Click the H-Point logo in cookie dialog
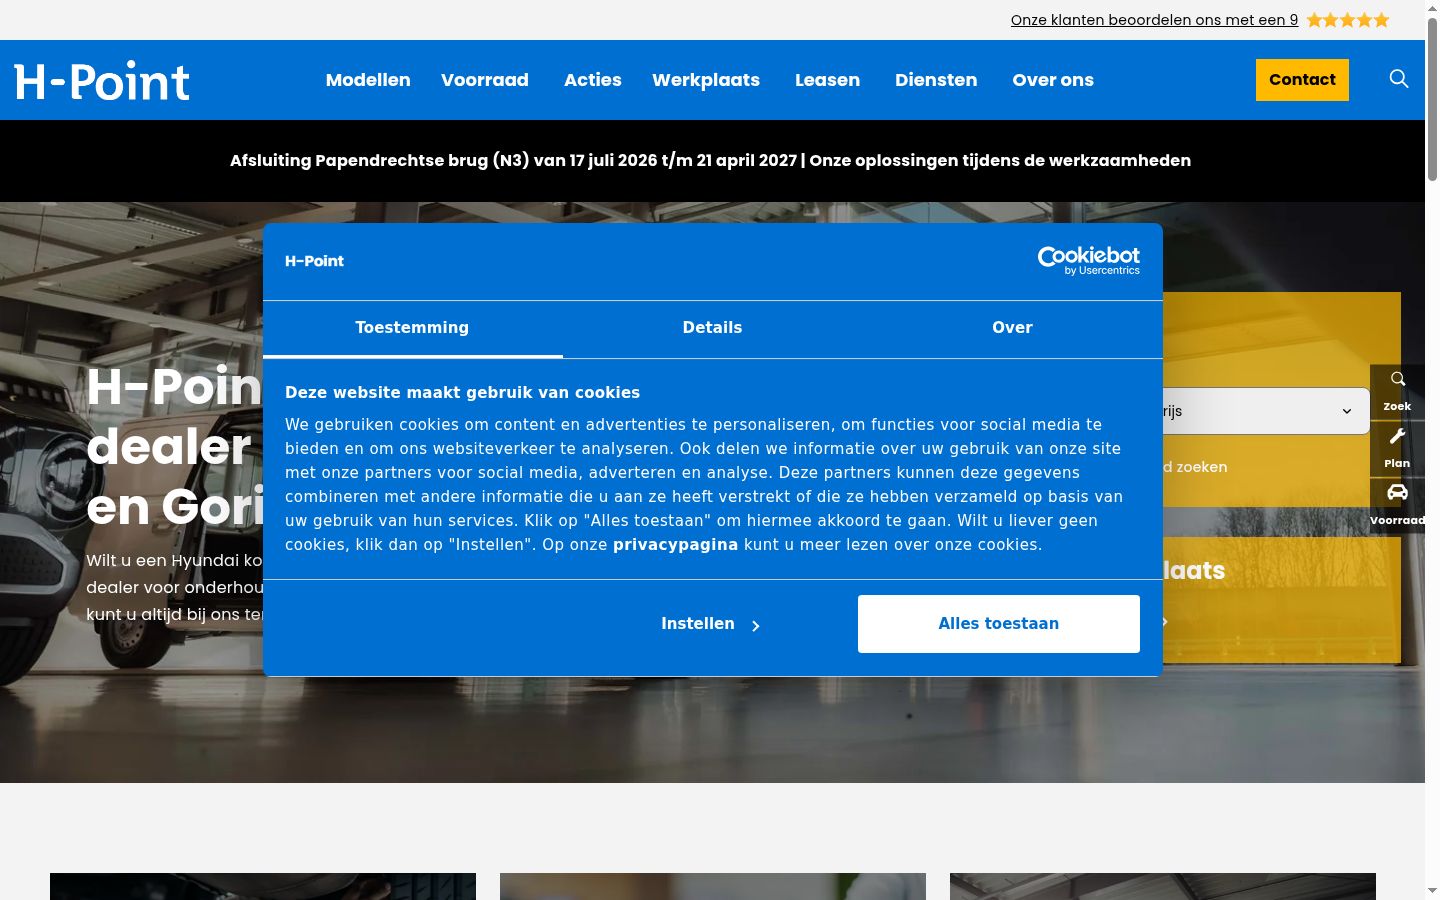The height and width of the screenshot is (900, 1440). (314, 261)
